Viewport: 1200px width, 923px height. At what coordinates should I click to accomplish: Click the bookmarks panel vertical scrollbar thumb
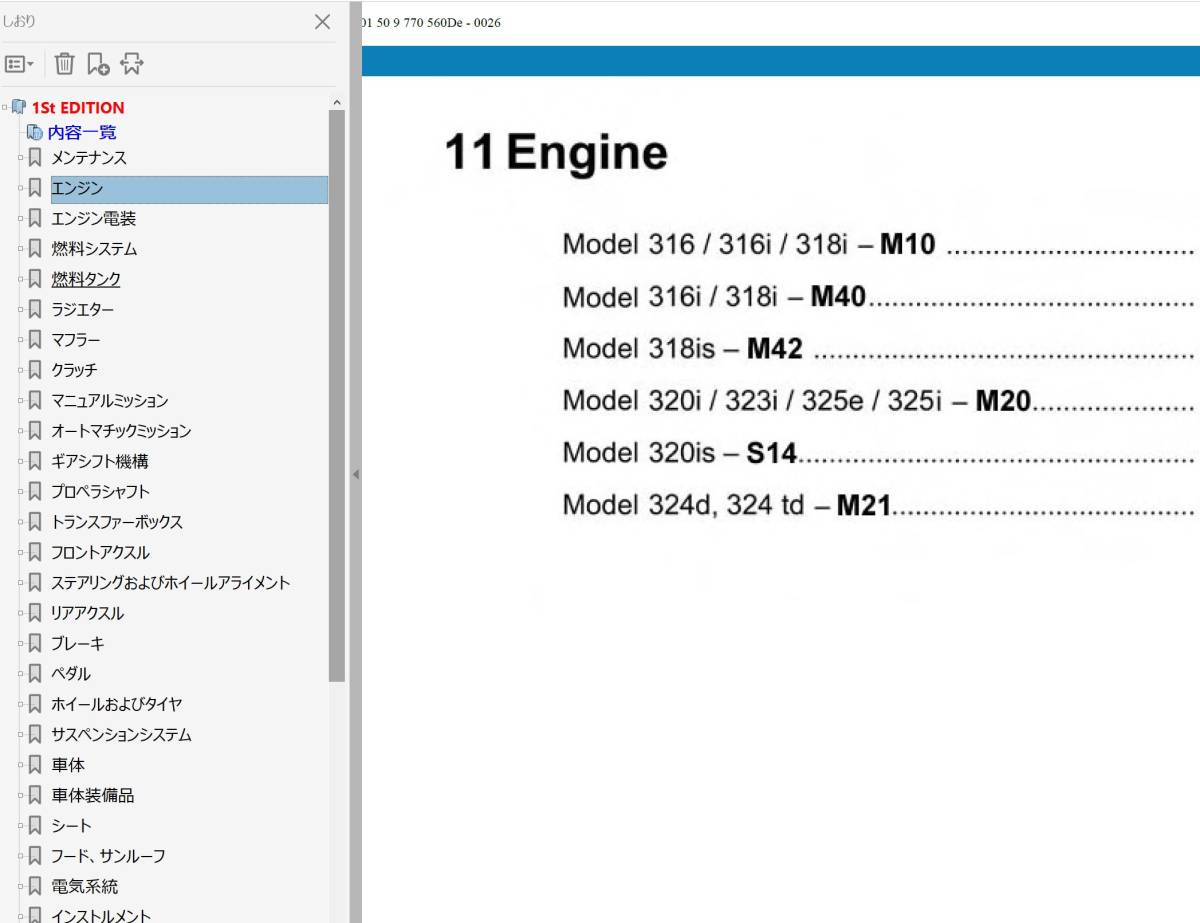tap(337, 395)
